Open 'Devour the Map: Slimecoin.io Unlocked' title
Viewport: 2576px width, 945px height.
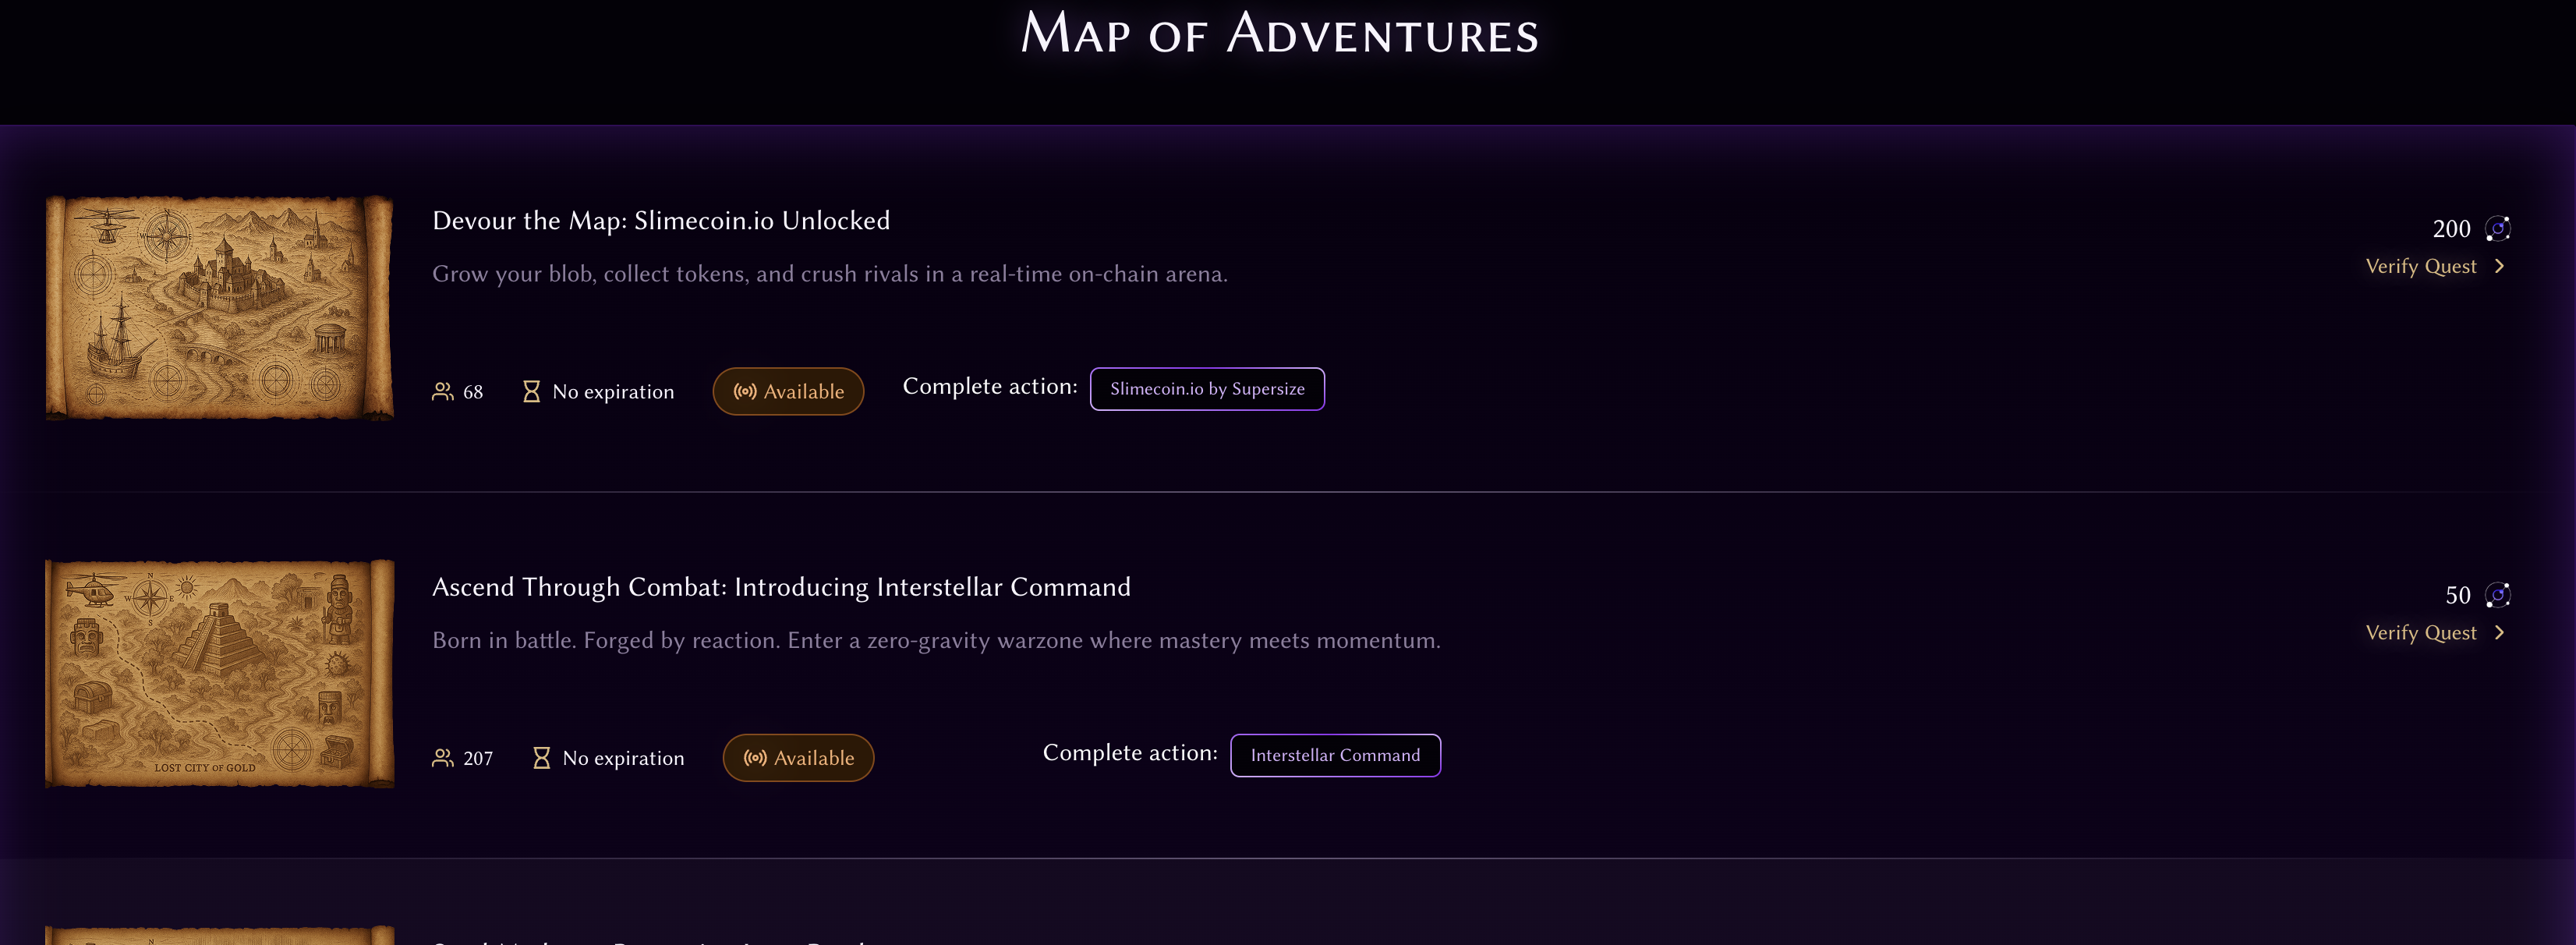point(660,221)
